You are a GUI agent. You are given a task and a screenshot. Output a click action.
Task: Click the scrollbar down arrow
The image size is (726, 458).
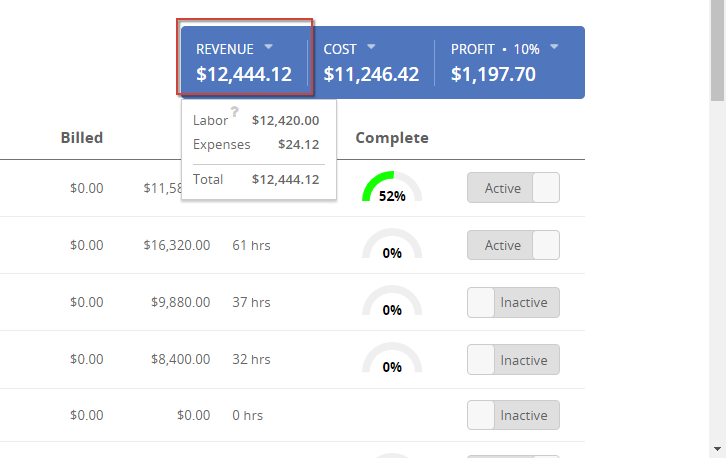tap(717, 449)
